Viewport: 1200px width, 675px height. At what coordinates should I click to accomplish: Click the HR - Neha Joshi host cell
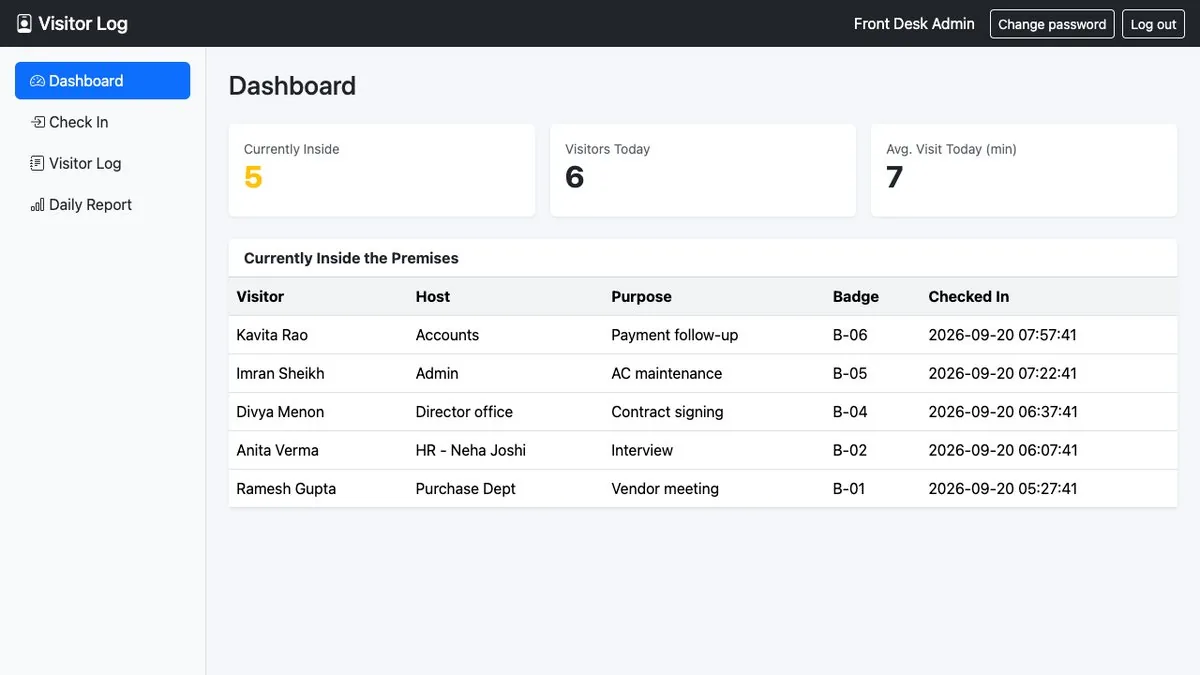[x=471, y=450]
